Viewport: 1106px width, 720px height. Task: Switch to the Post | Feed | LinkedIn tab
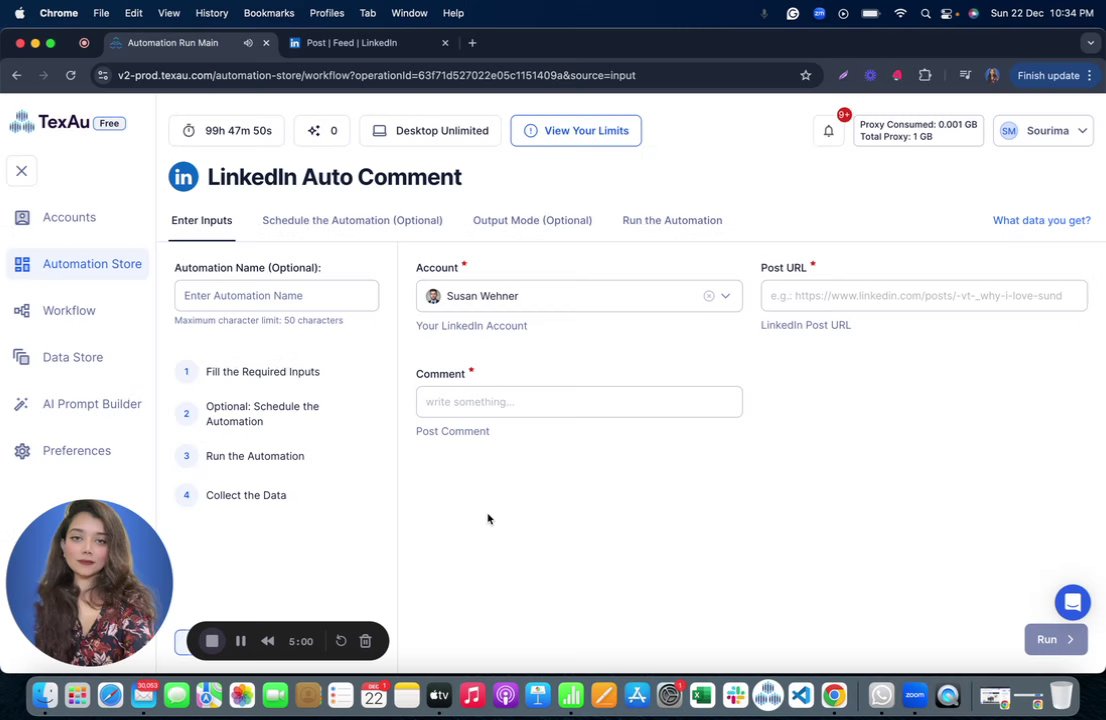point(368,43)
